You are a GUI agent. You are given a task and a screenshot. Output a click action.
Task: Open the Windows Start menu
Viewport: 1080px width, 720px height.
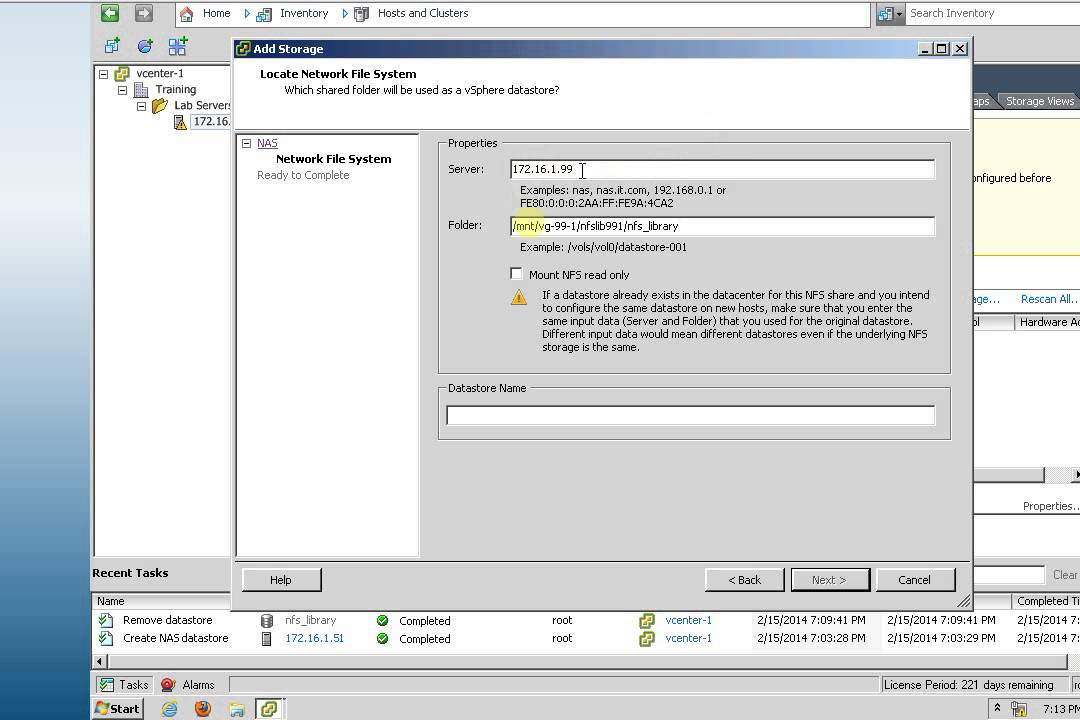click(118, 708)
